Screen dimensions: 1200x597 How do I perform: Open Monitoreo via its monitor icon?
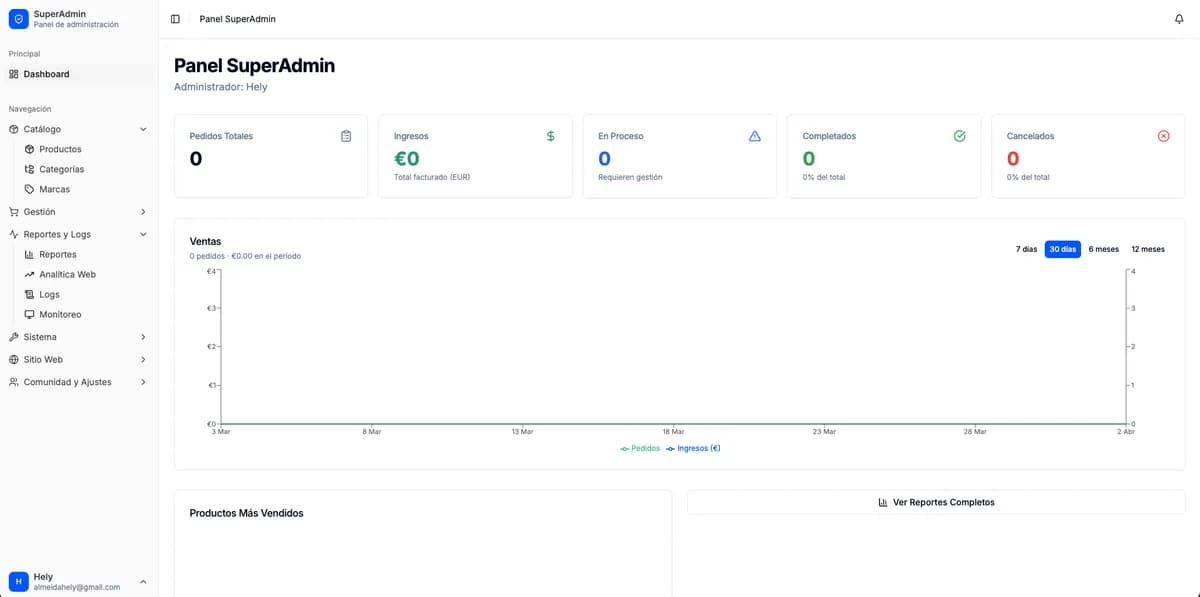[30, 314]
